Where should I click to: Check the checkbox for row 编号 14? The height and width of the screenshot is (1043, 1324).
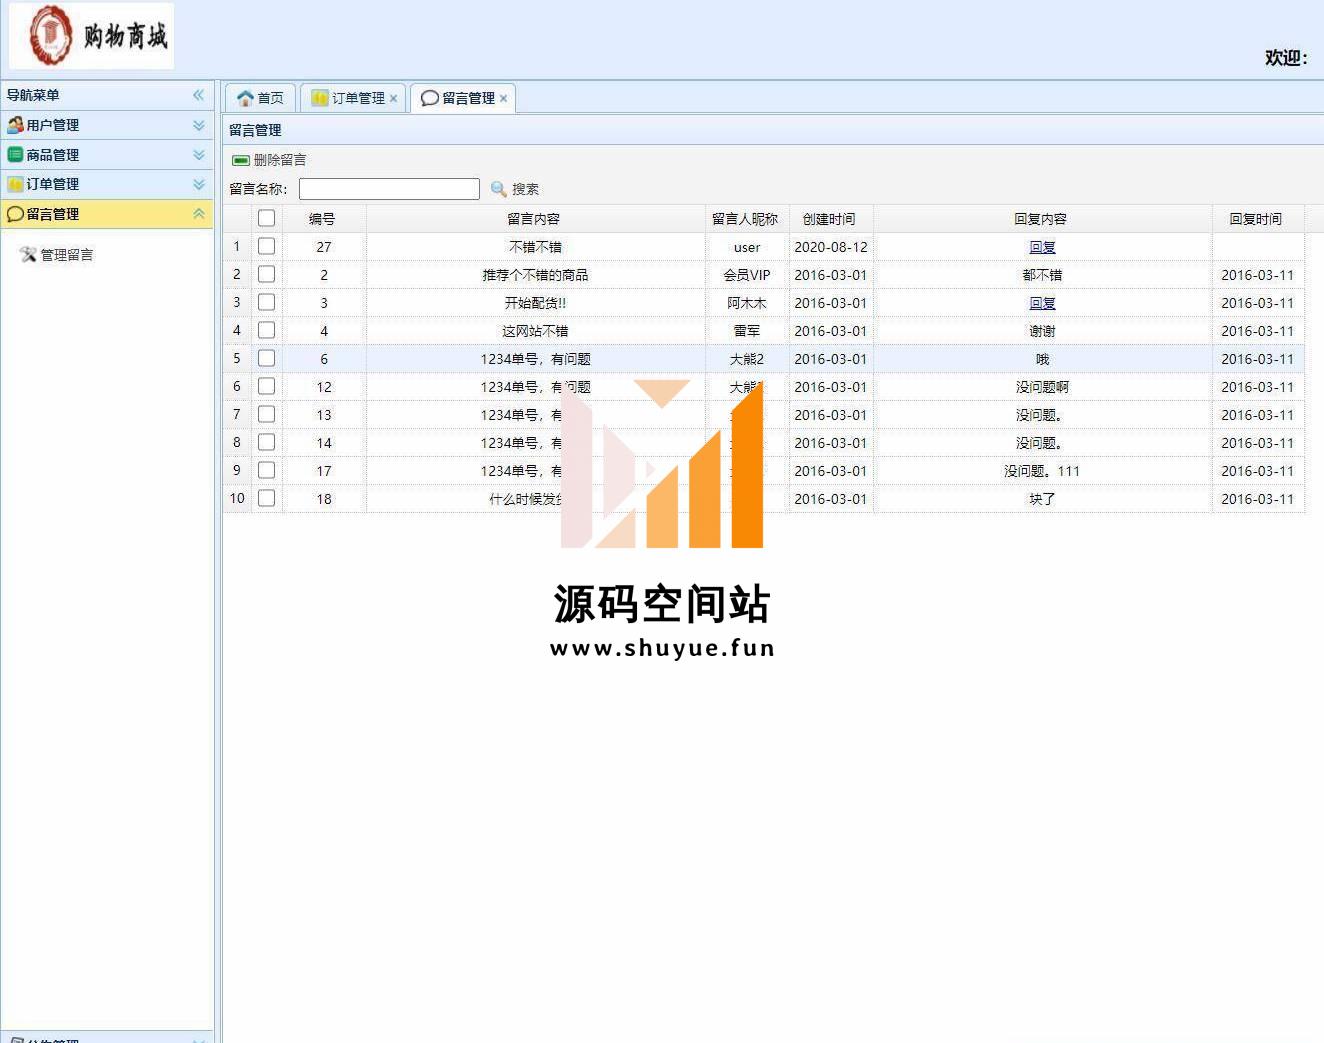(266, 442)
